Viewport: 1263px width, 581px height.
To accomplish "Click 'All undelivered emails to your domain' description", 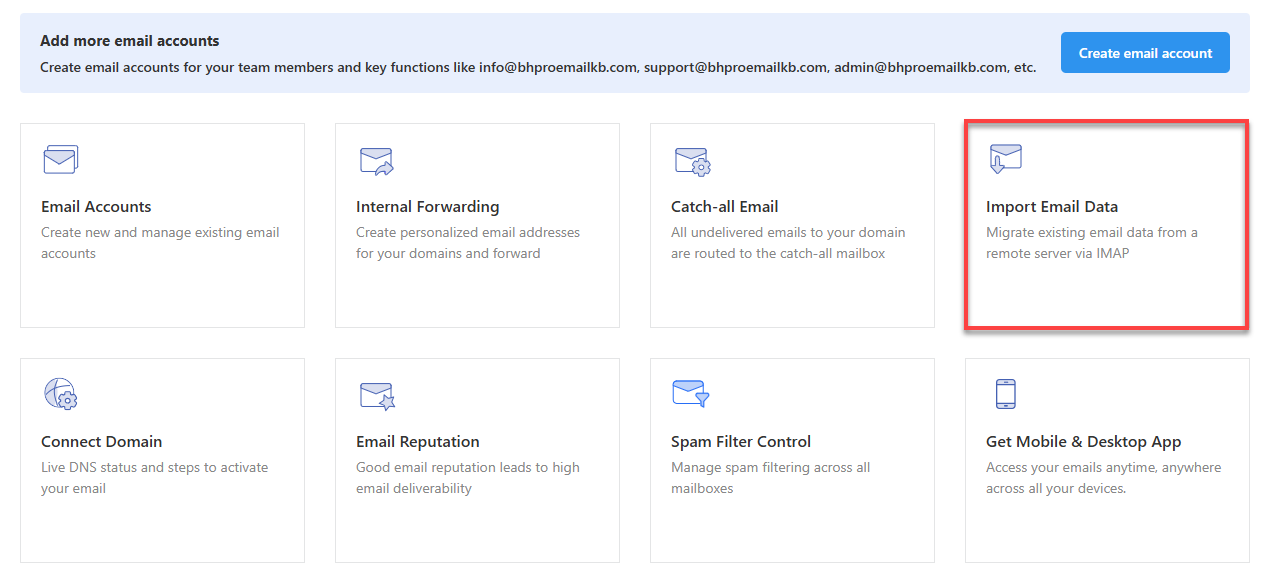I will click(x=788, y=243).
